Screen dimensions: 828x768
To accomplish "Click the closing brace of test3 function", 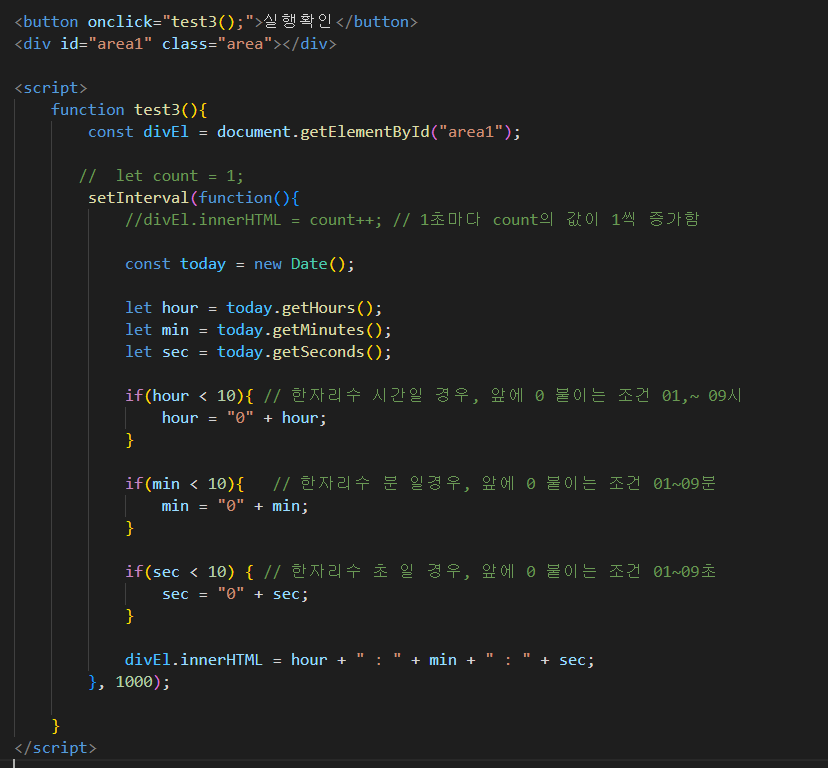I will (55, 726).
